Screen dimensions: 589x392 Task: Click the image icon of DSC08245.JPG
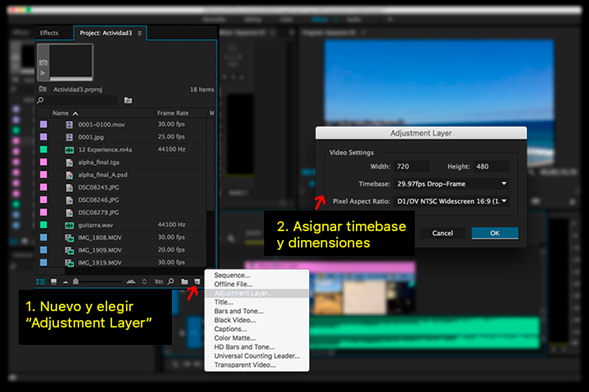tap(69, 187)
